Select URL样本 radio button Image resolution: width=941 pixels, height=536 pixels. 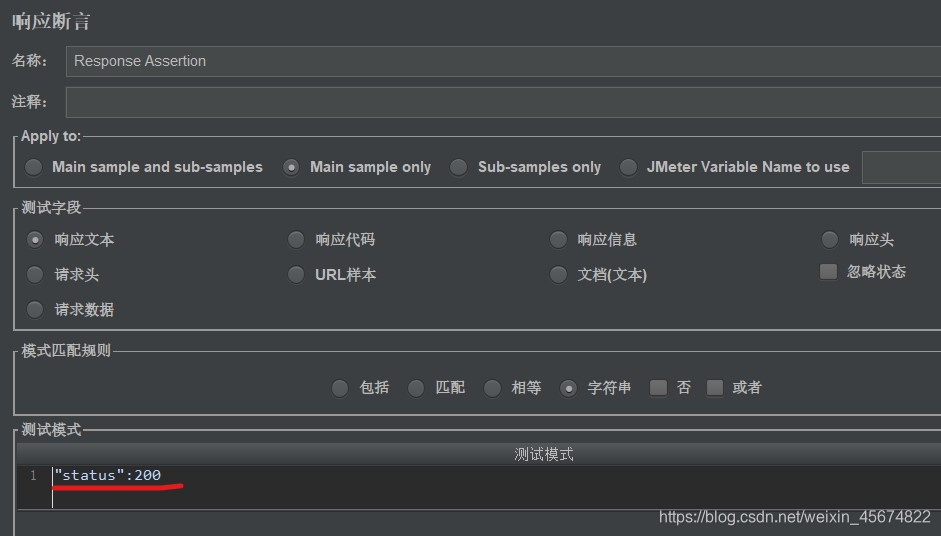click(x=296, y=274)
